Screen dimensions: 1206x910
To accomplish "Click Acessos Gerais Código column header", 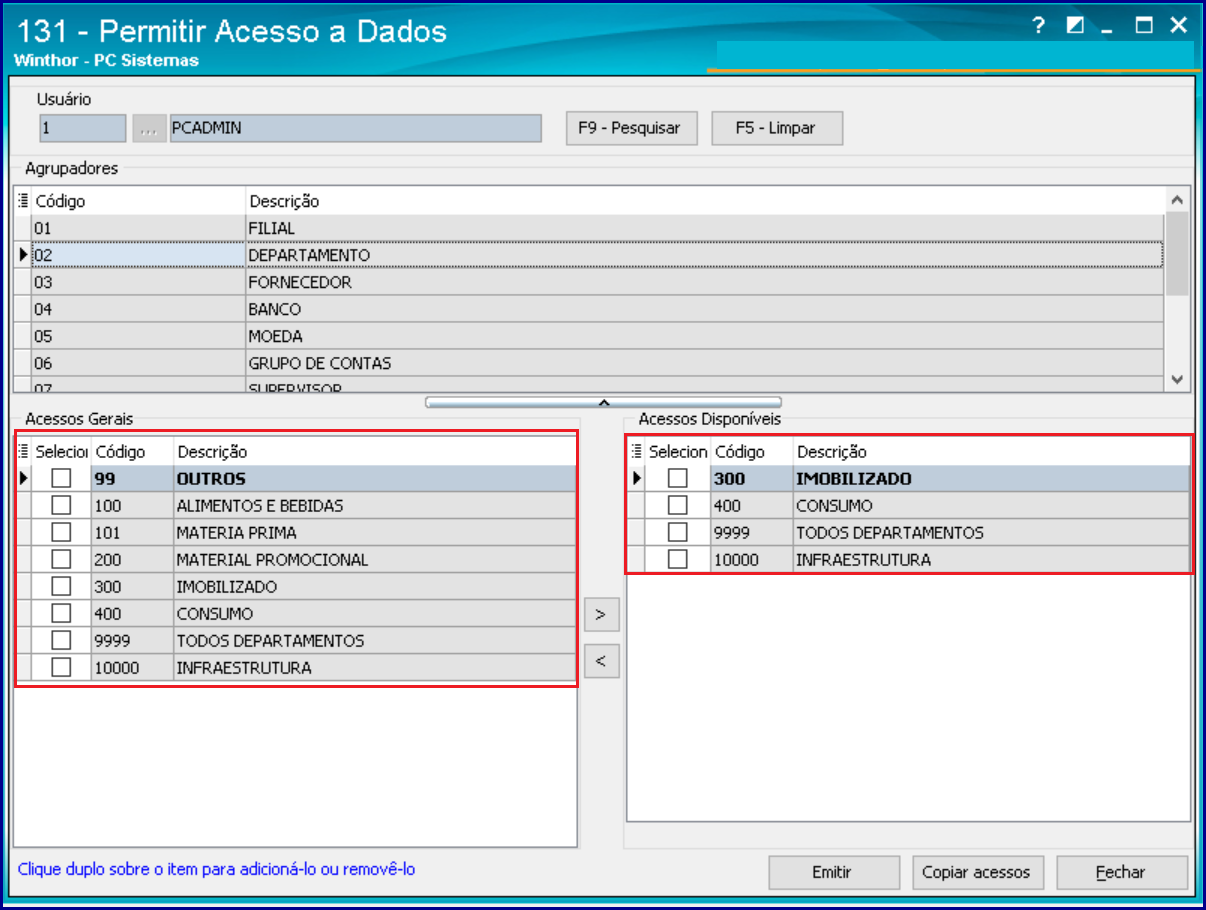I will pyautogui.click(x=132, y=452).
